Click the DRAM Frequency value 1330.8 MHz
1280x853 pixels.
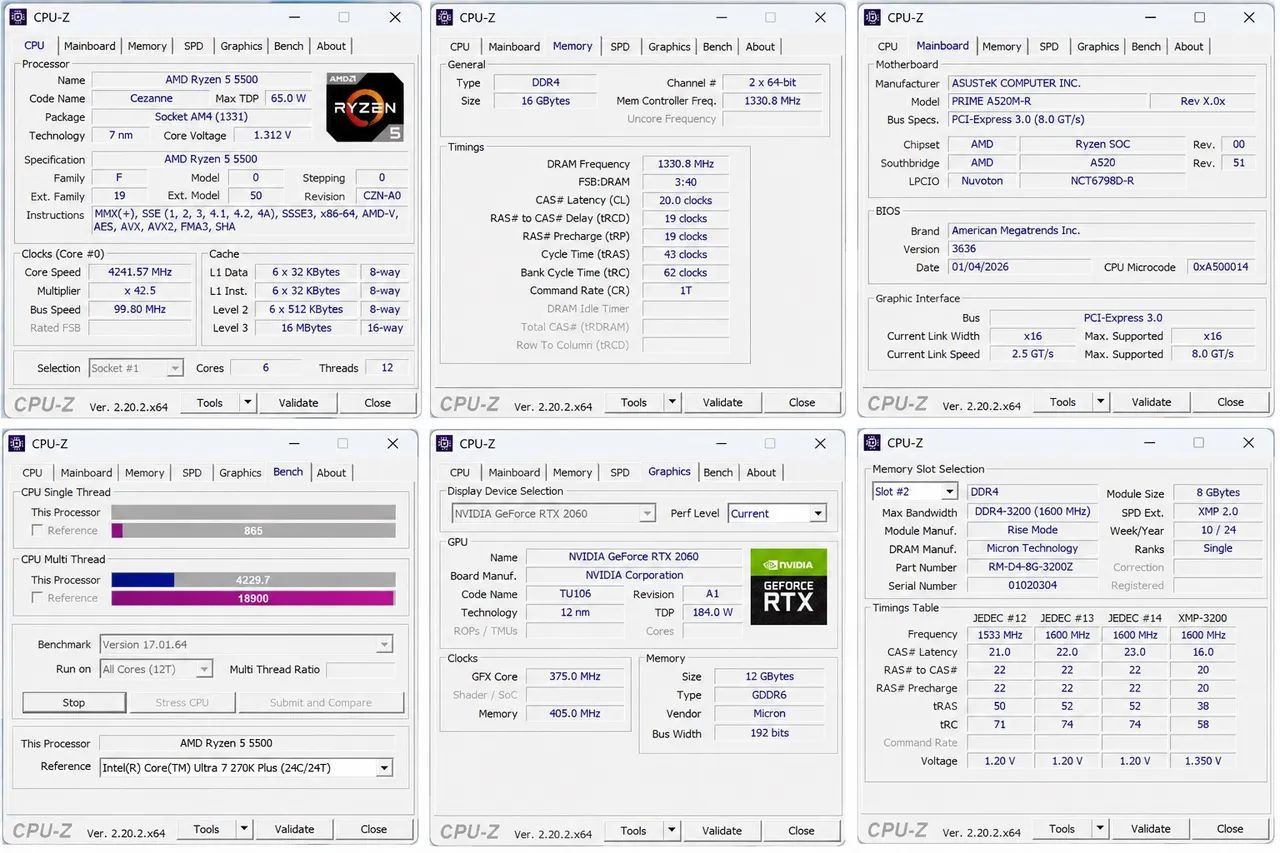pyautogui.click(x=685, y=164)
